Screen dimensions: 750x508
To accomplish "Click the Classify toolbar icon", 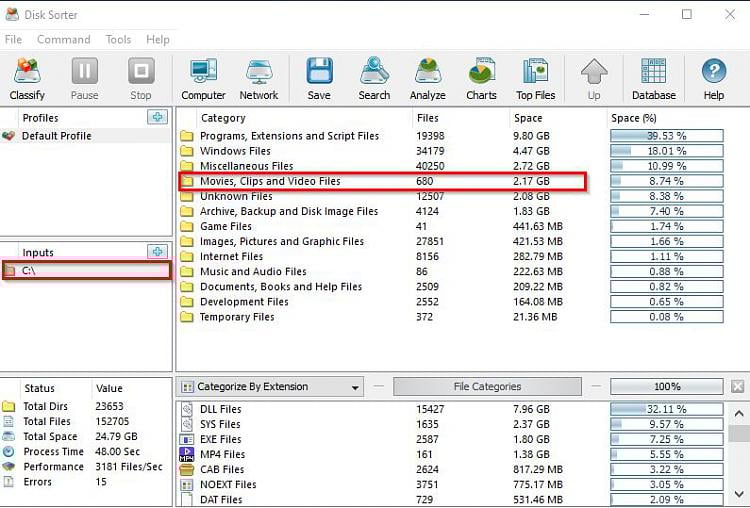I will point(27,78).
